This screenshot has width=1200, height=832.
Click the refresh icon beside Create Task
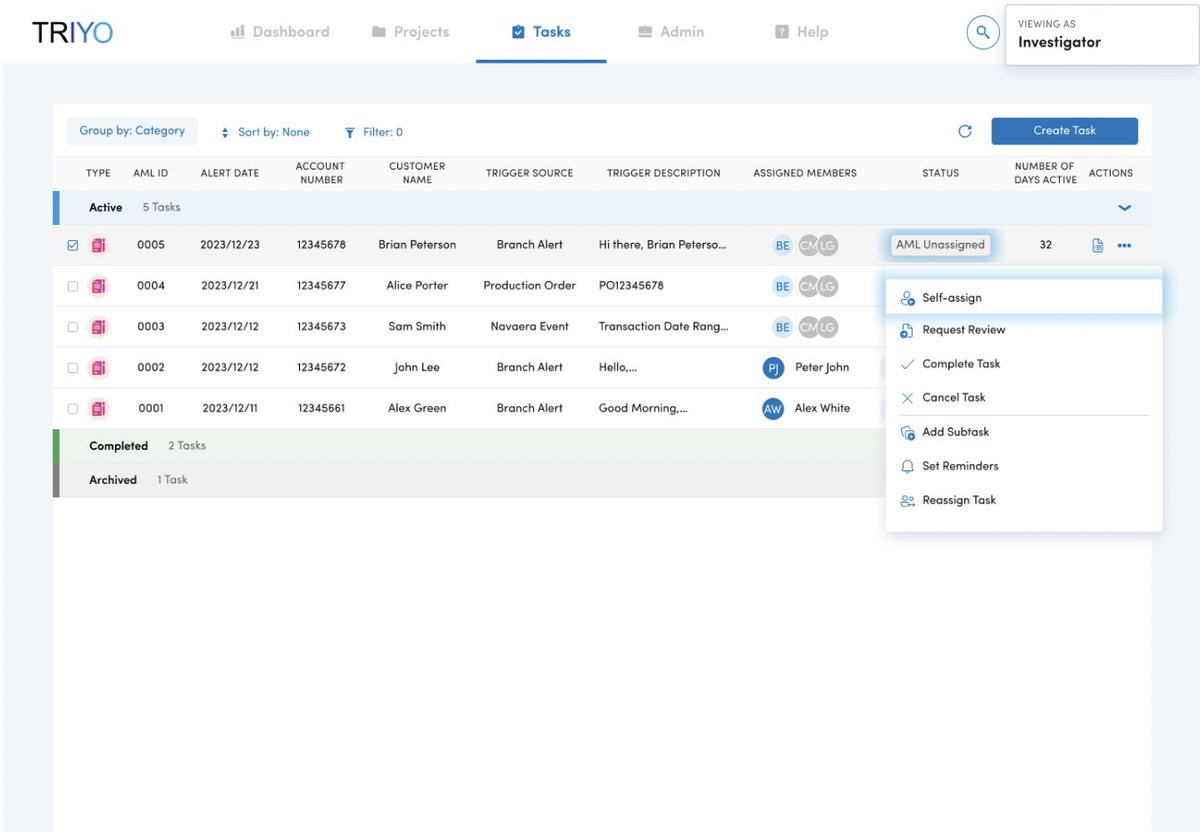coord(965,131)
